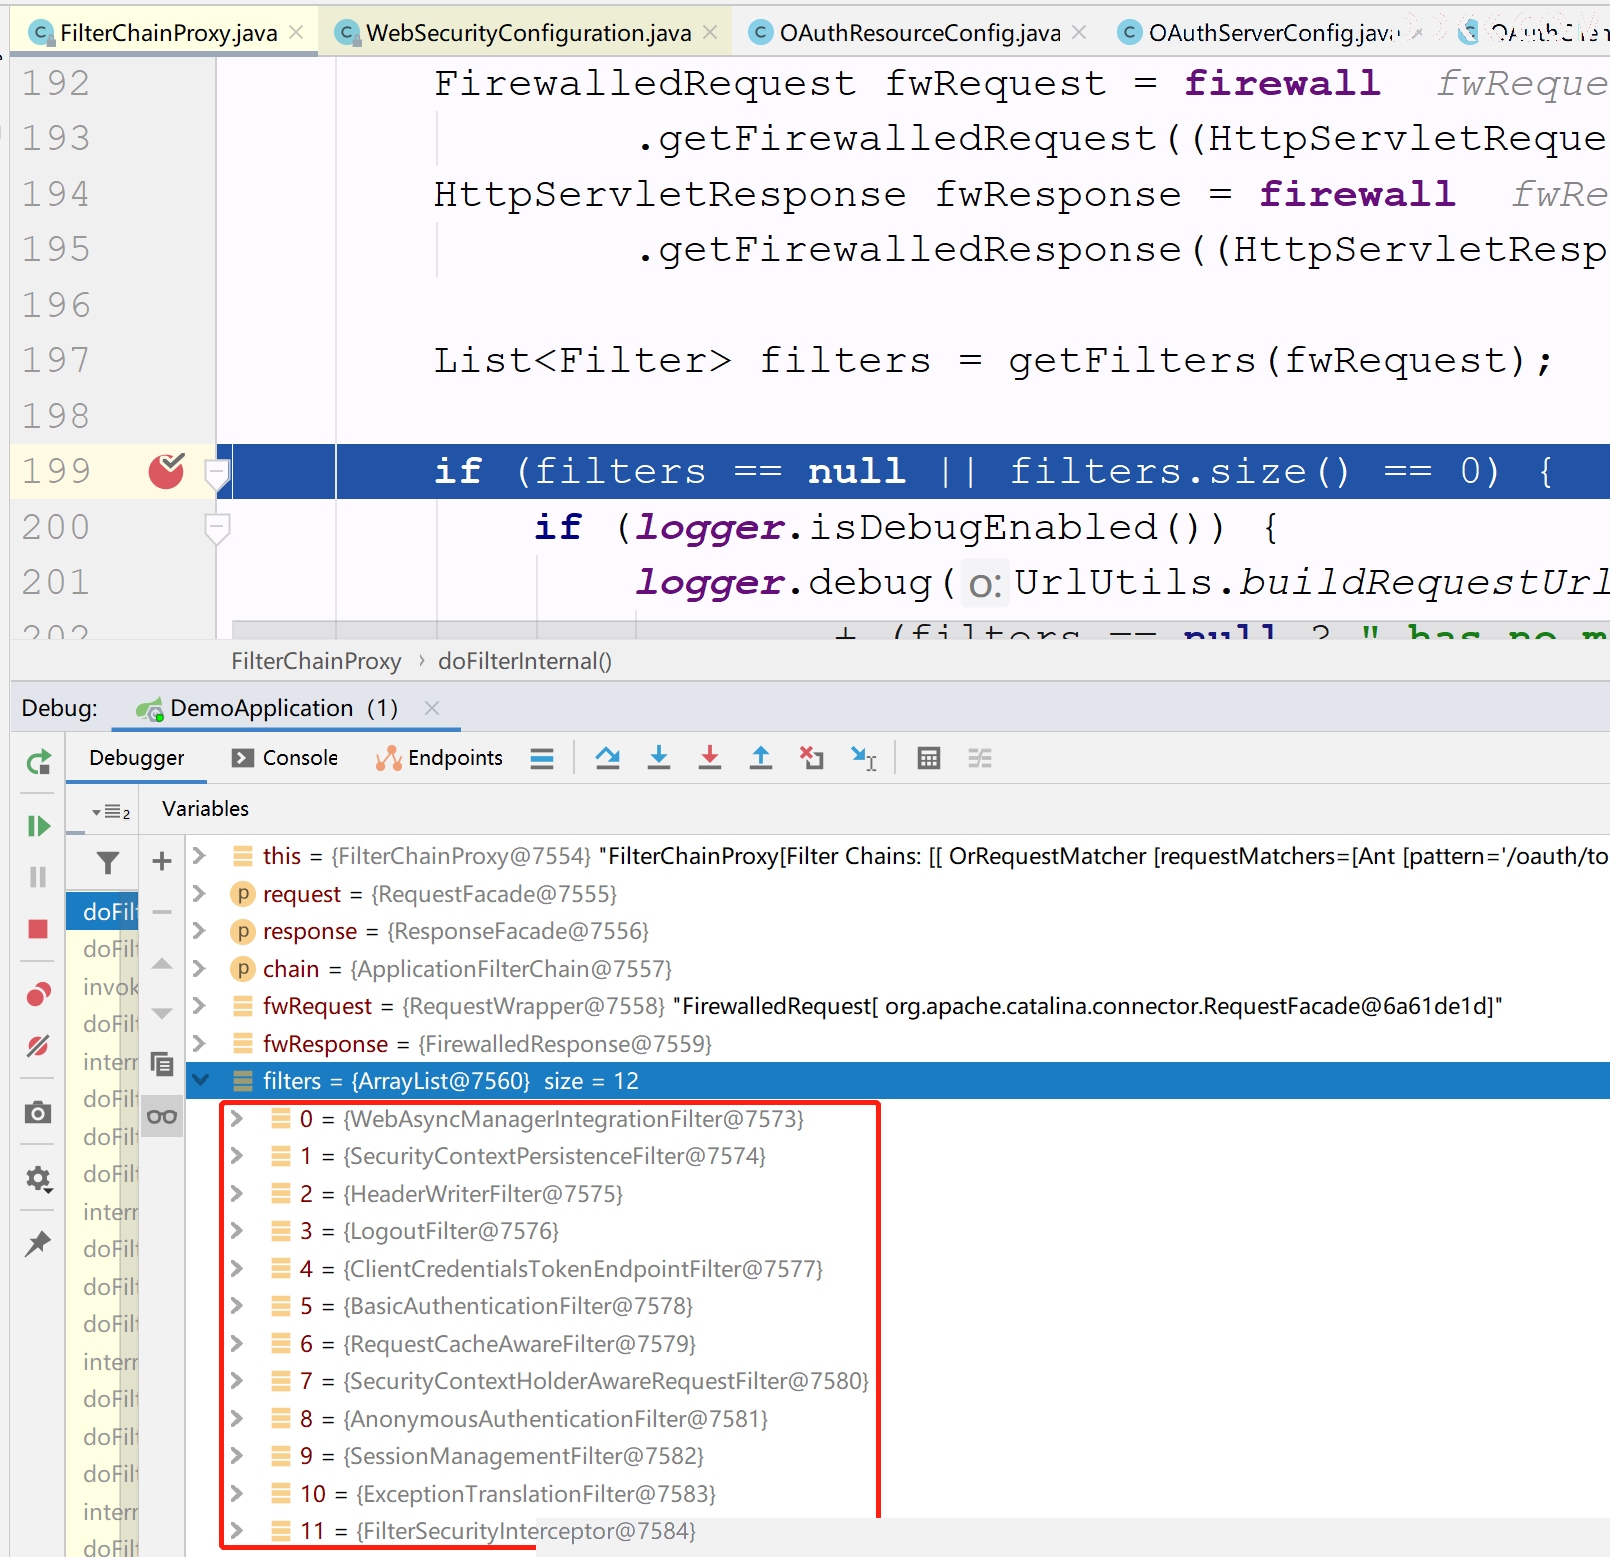Filter frames with funnel icon
The image size is (1610, 1557).
[108, 862]
